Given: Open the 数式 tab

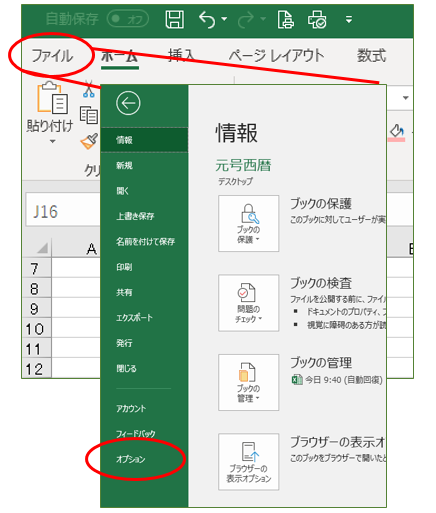Looking at the screenshot, I should pyautogui.click(x=372, y=55).
